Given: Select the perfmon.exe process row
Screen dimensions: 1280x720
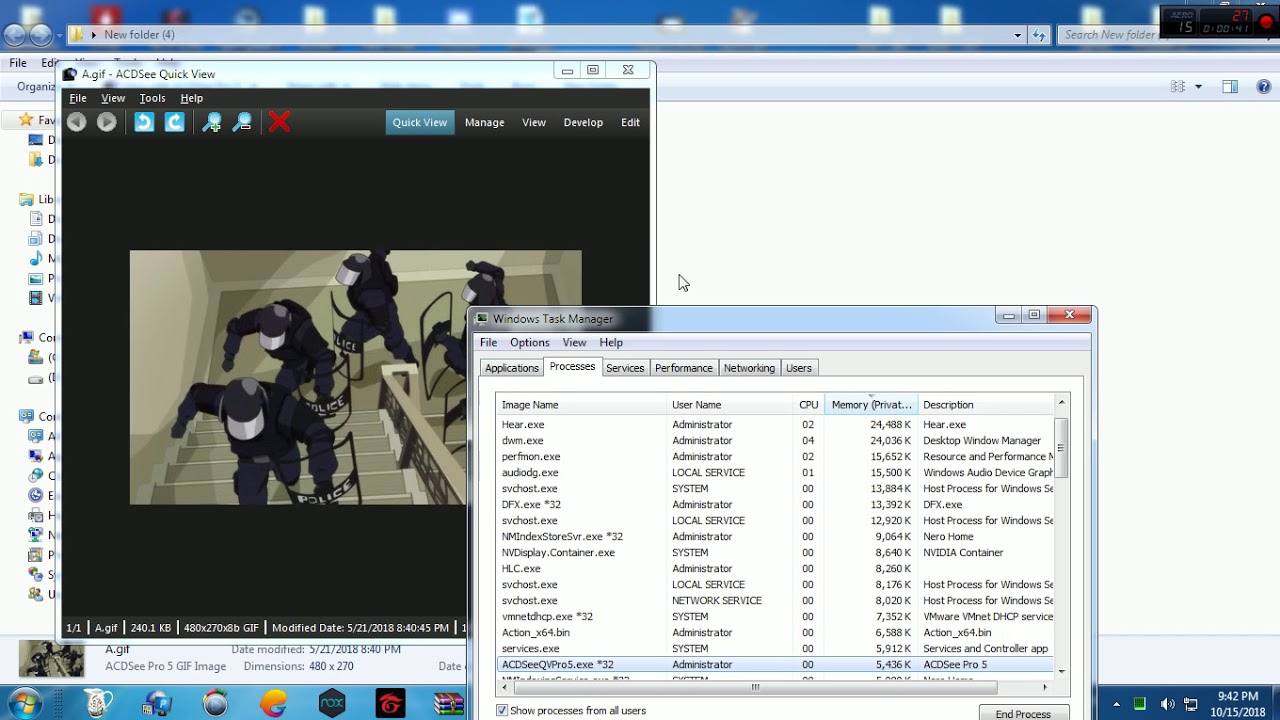Looking at the screenshot, I should point(775,456).
